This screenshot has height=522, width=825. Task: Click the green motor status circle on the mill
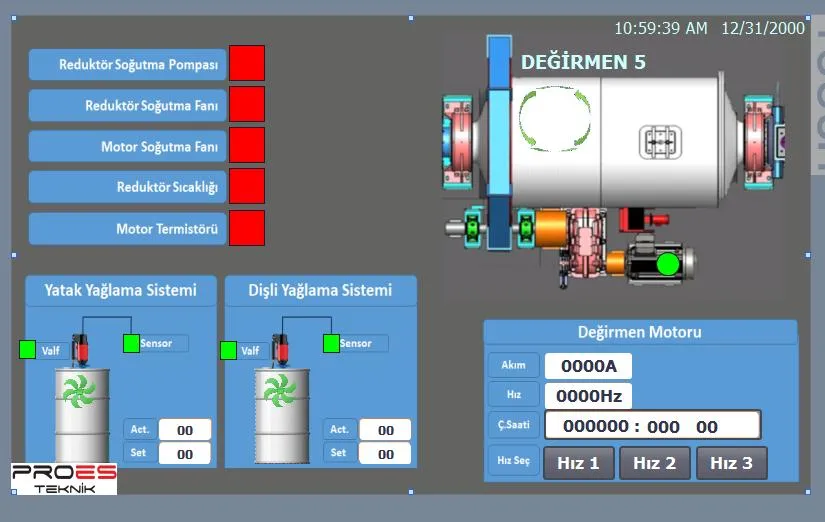667,265
